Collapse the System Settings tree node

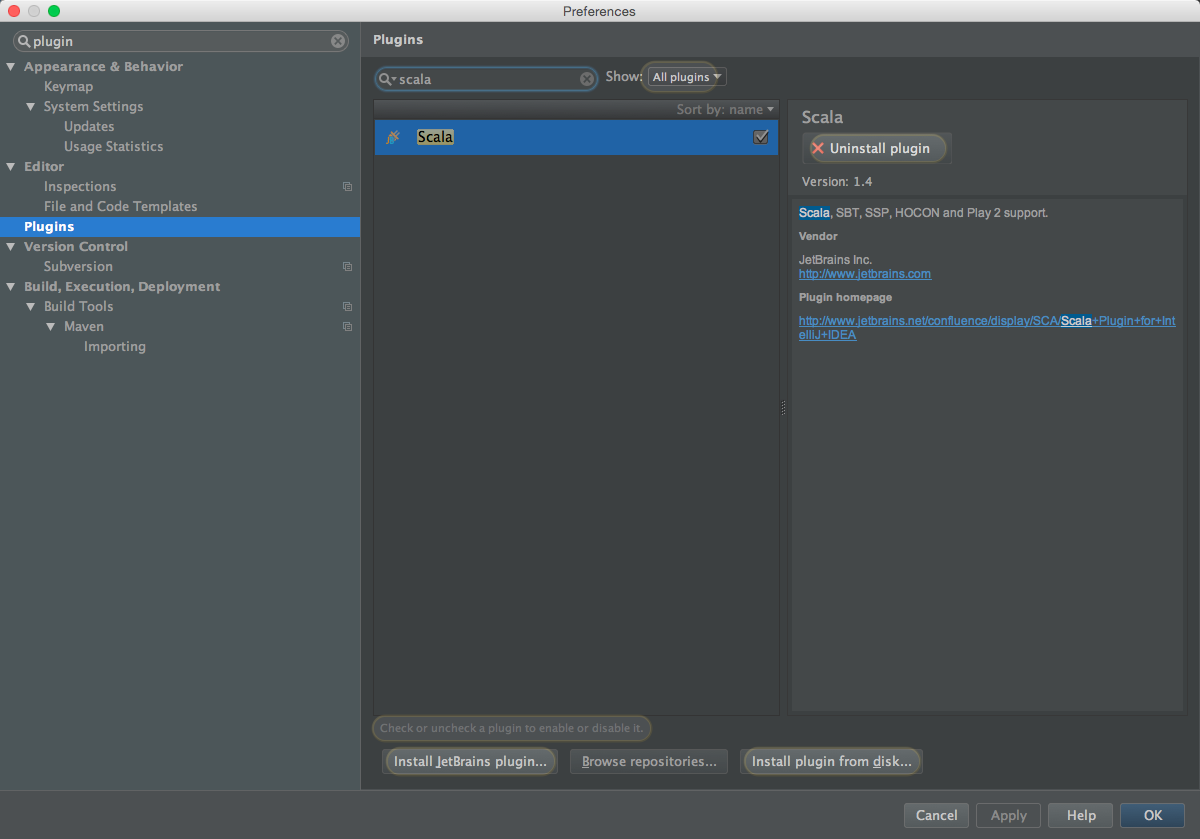[31, 107]
